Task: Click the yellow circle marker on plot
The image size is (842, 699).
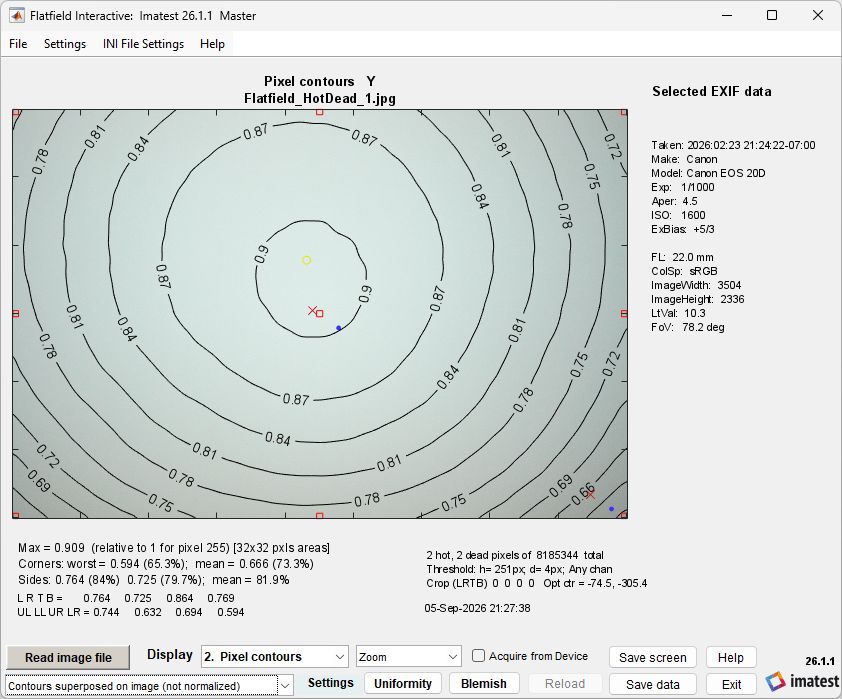Action: click(306, 260)
